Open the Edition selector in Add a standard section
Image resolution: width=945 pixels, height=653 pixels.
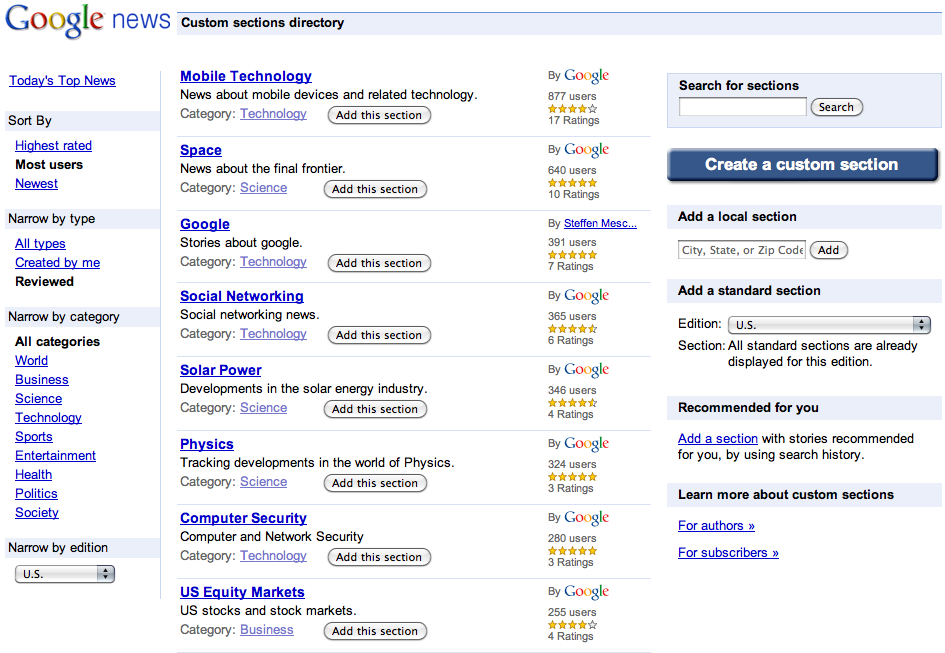(x=828, y=324)
